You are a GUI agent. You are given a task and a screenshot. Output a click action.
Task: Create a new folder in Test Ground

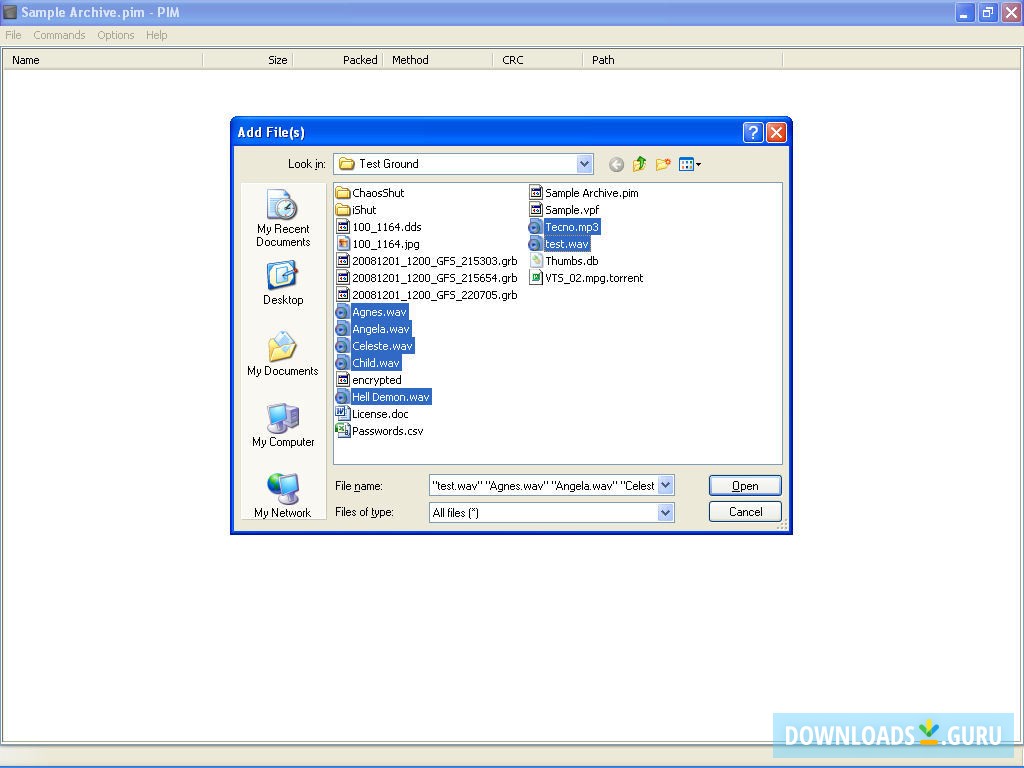tap(663, 163)
